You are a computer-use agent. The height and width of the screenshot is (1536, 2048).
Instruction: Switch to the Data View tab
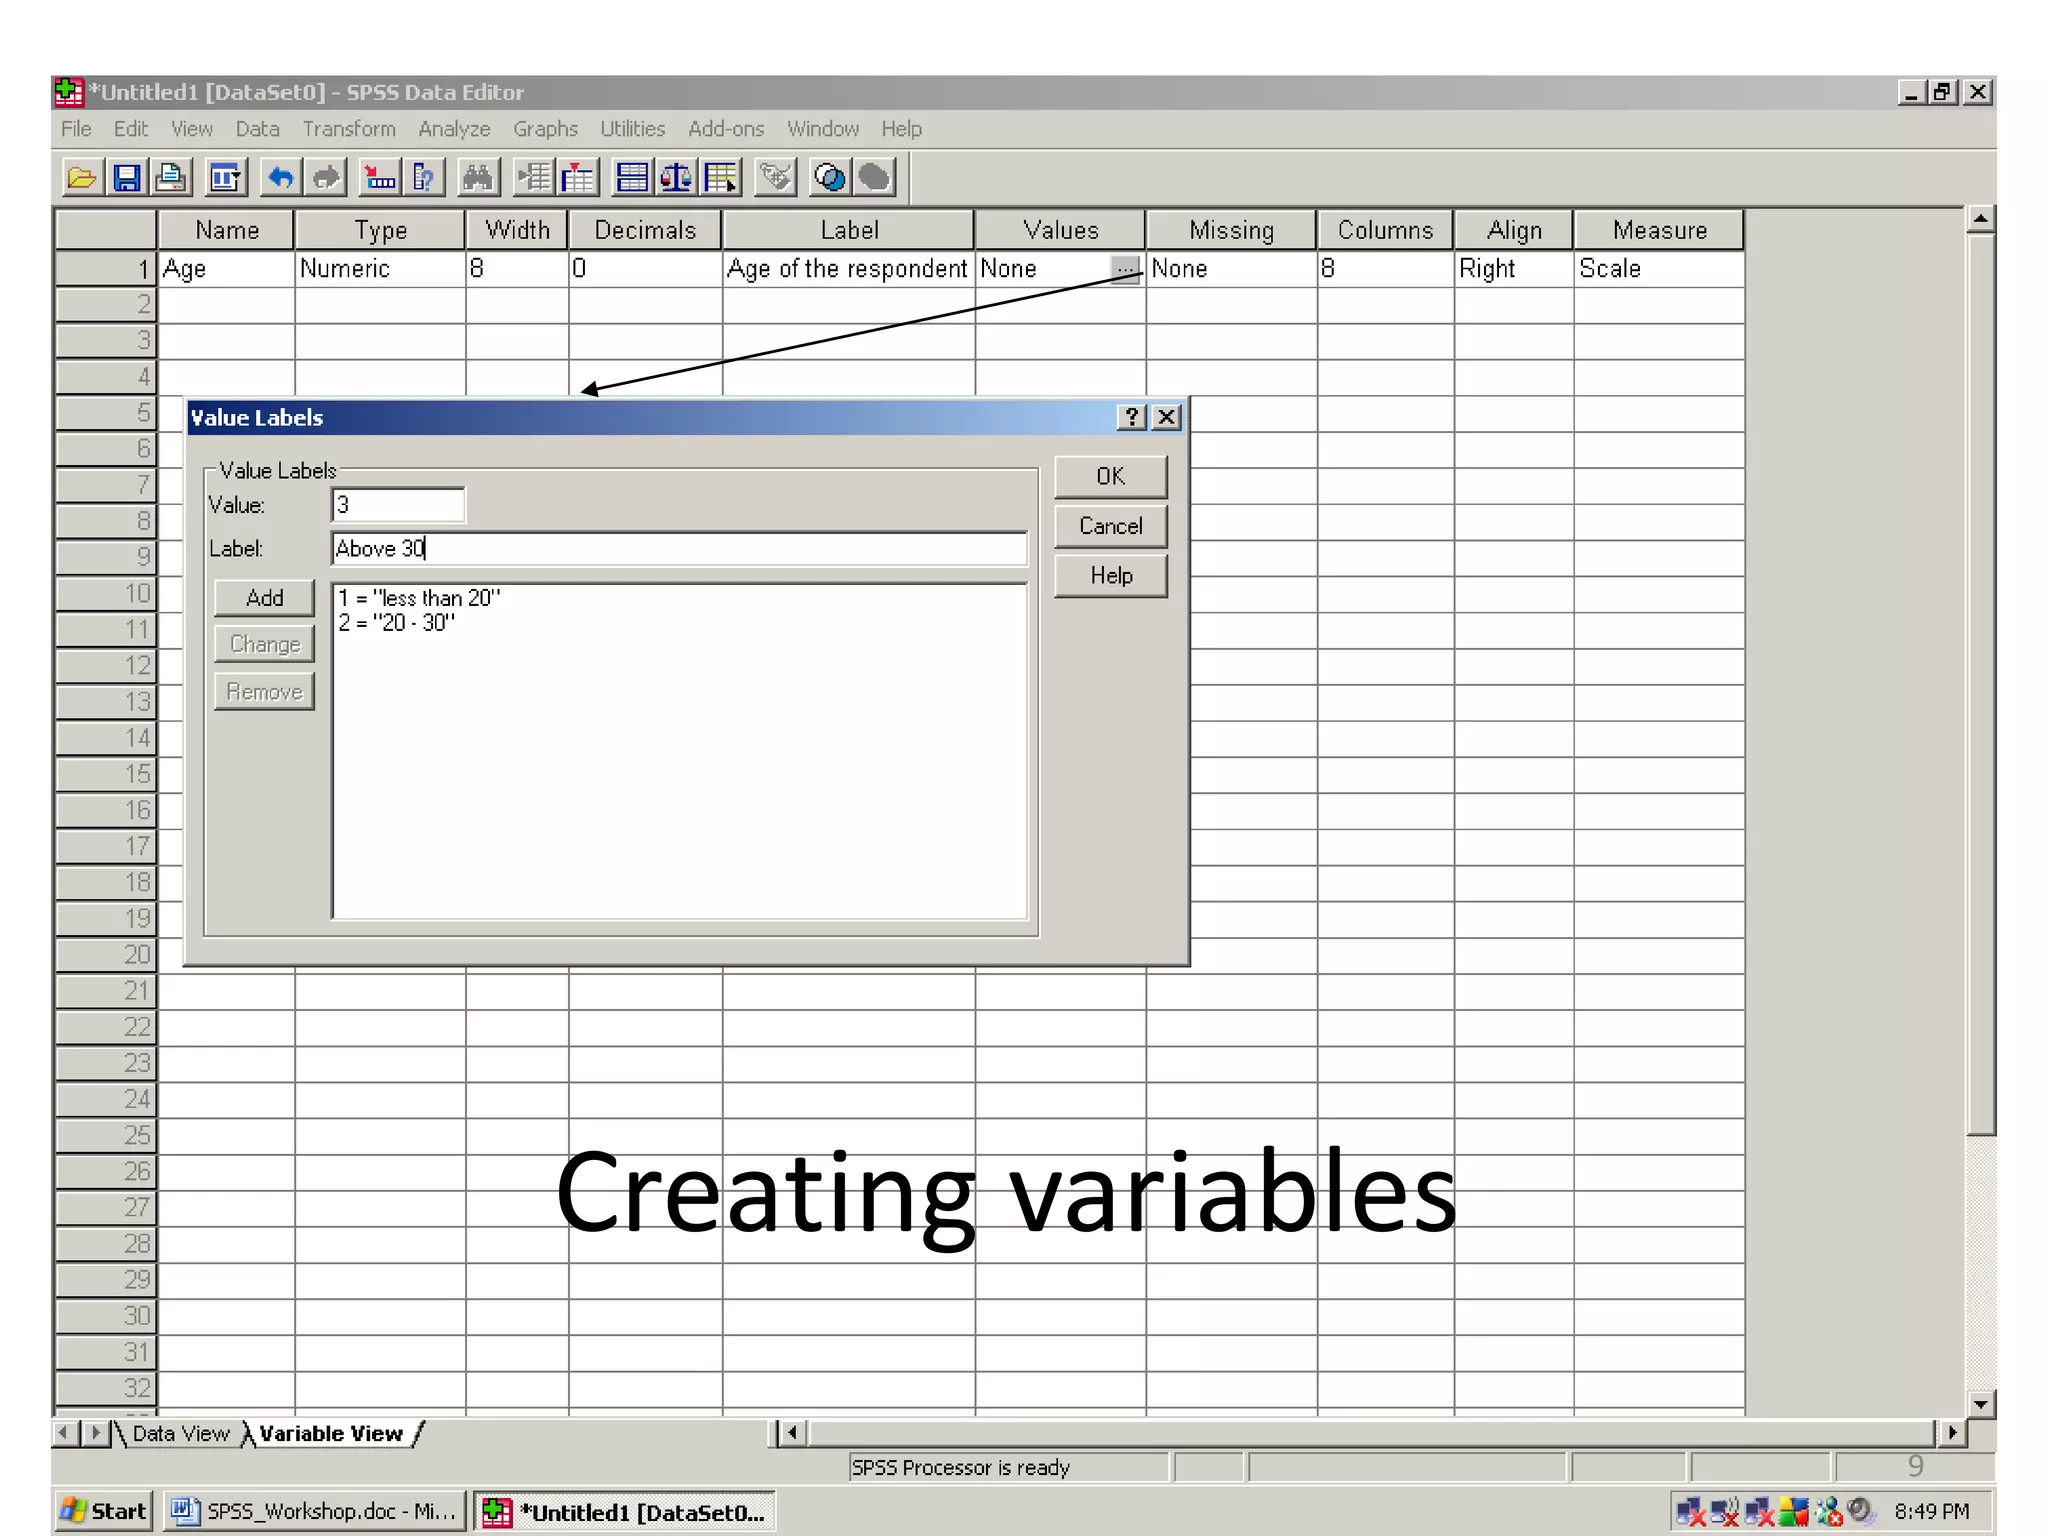point(181,1434)
